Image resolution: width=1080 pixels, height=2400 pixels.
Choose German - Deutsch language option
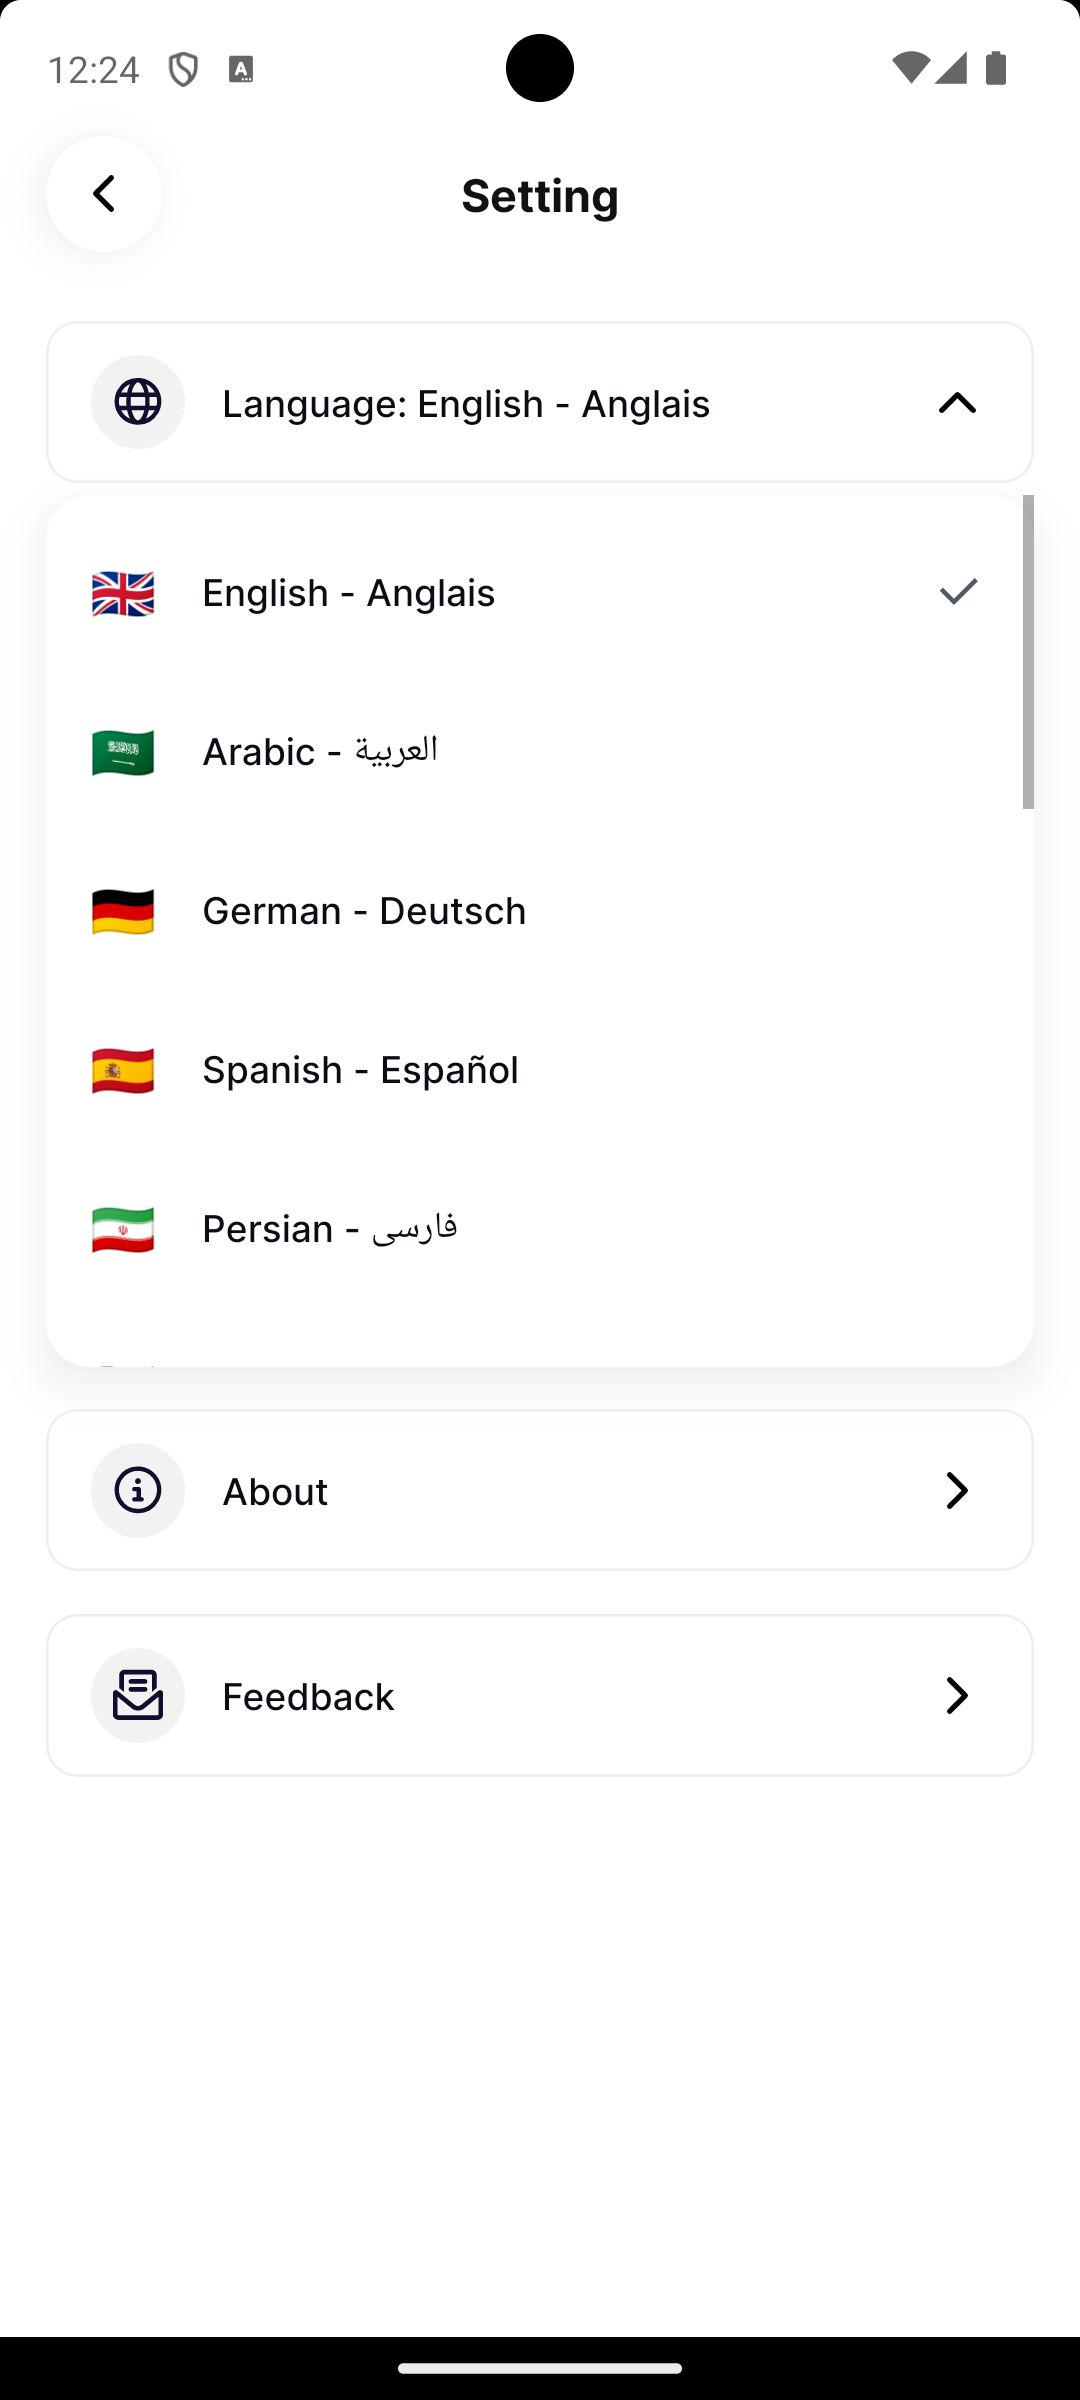point(364,911)
